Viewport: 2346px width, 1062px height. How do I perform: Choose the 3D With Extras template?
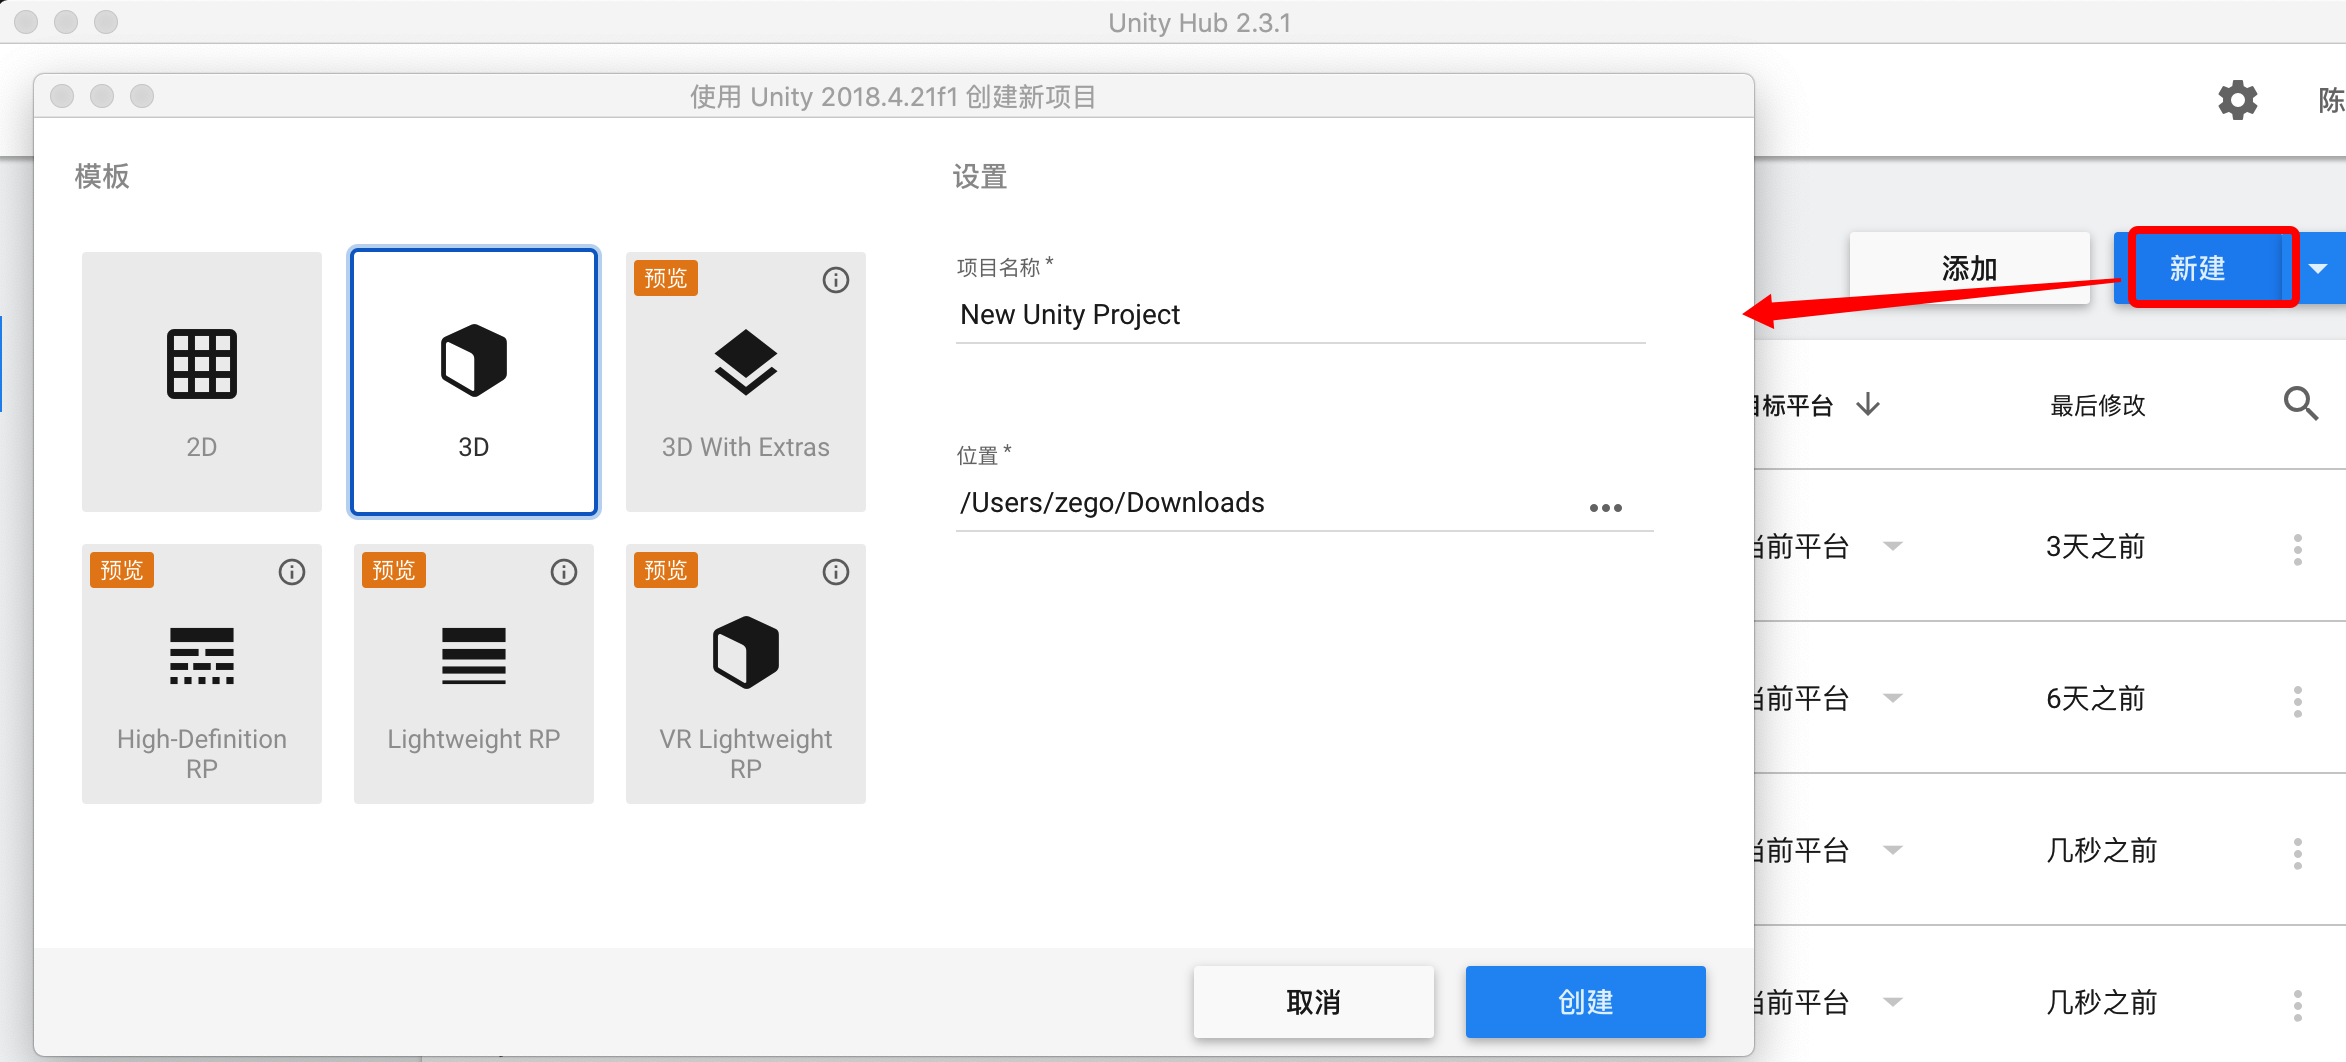tap(745, 382)
